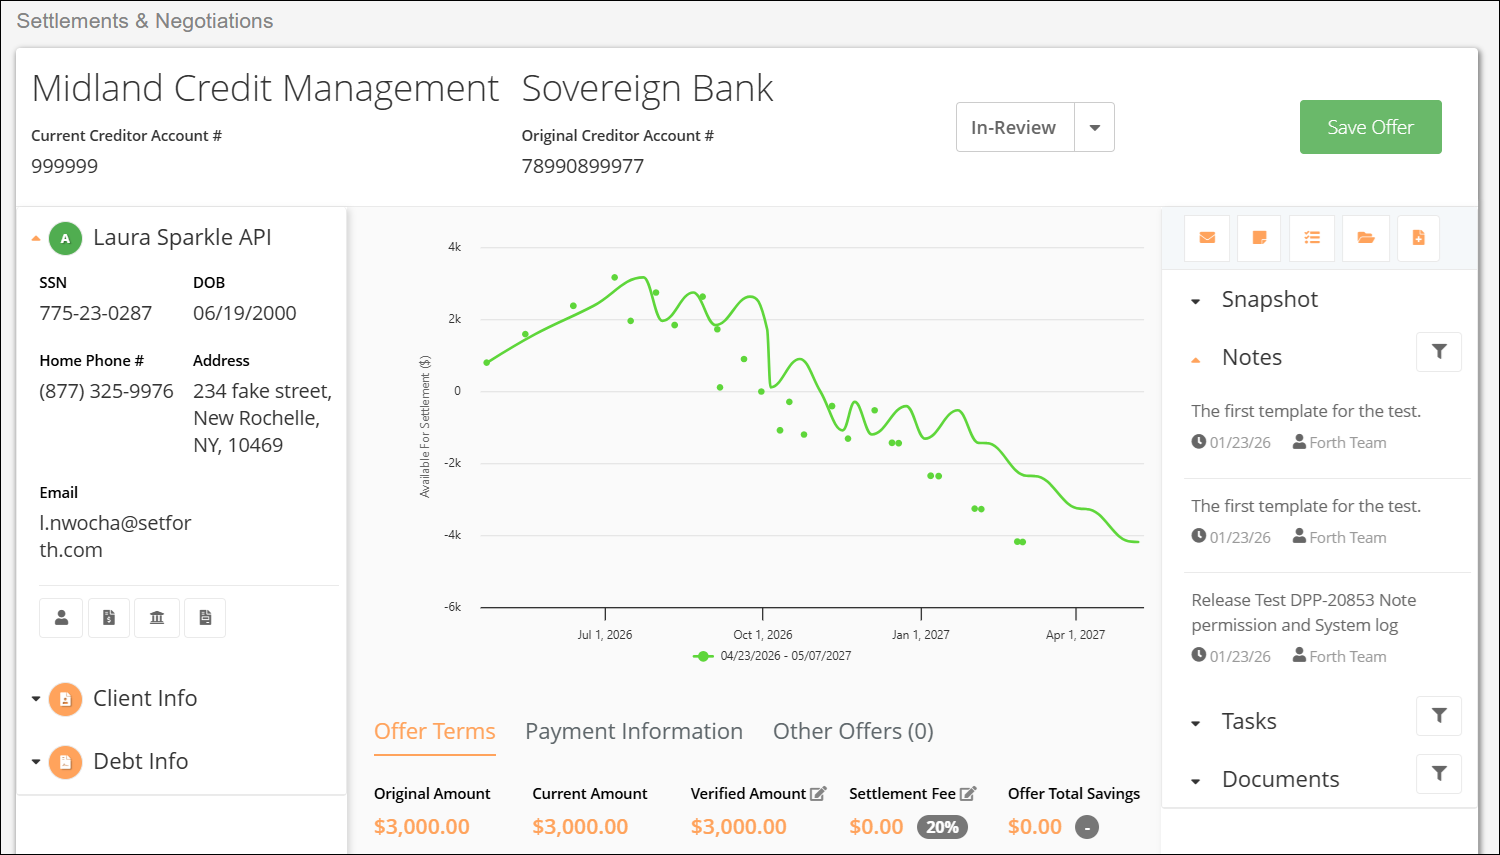1500x855 pixels.
Task: Click the address 234 fake street
Action: click(262, 418)
